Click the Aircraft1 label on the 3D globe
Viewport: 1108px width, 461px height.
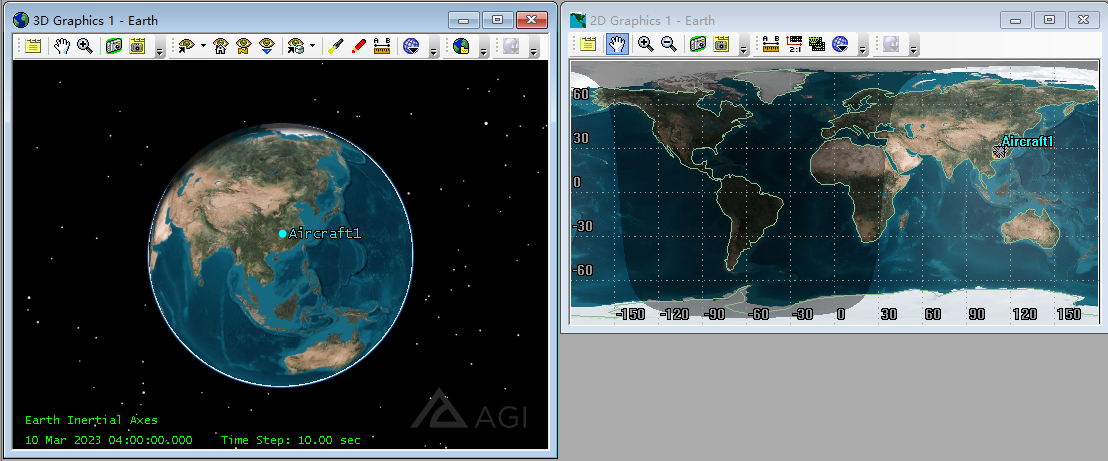click(x=325, y=233)
